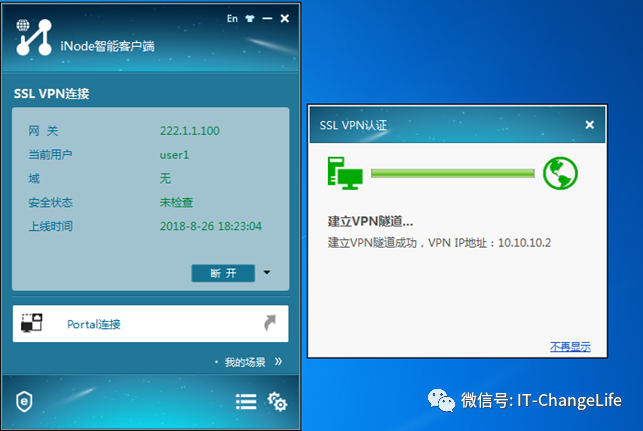Open the Portal连接 entry
Viewport: 643px width, 431px height.
click(150, 324)
